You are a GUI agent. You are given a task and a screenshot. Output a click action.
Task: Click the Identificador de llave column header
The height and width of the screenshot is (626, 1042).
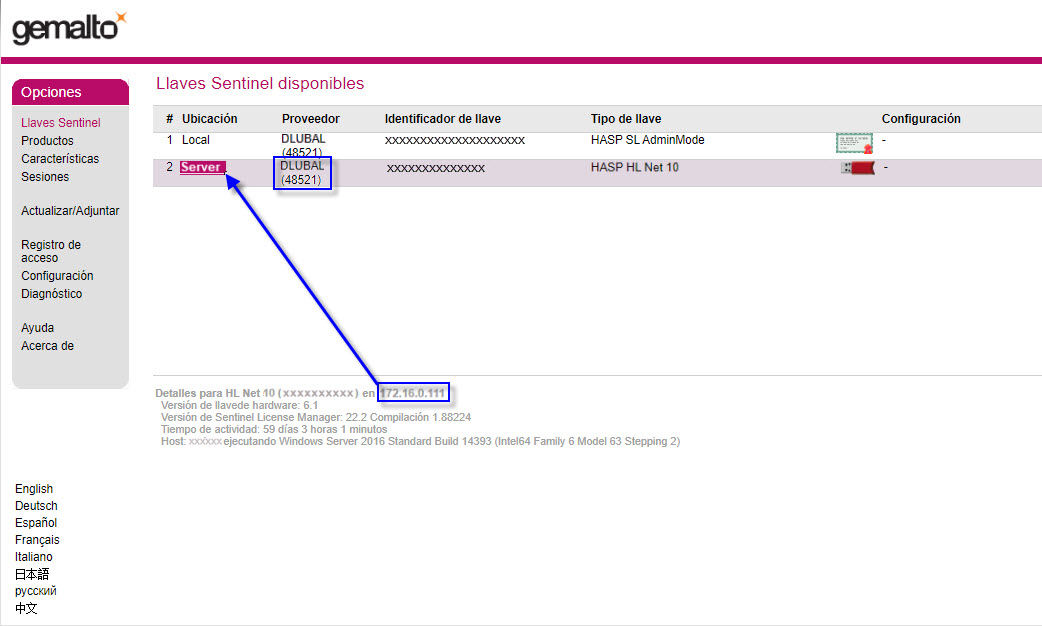point(443,119)
